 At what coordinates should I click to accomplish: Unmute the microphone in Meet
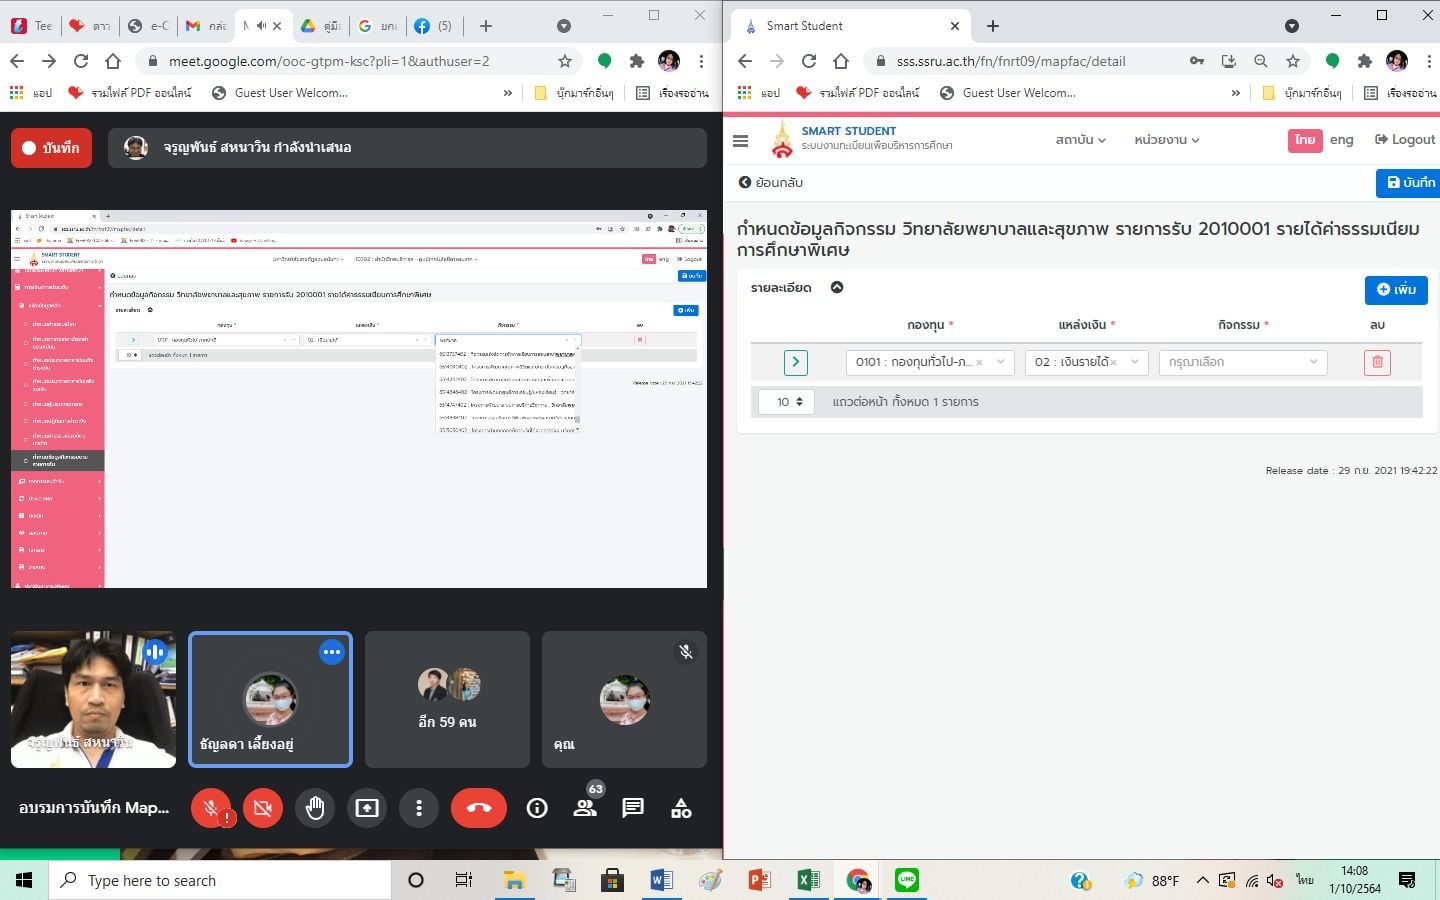coord(211,808)
